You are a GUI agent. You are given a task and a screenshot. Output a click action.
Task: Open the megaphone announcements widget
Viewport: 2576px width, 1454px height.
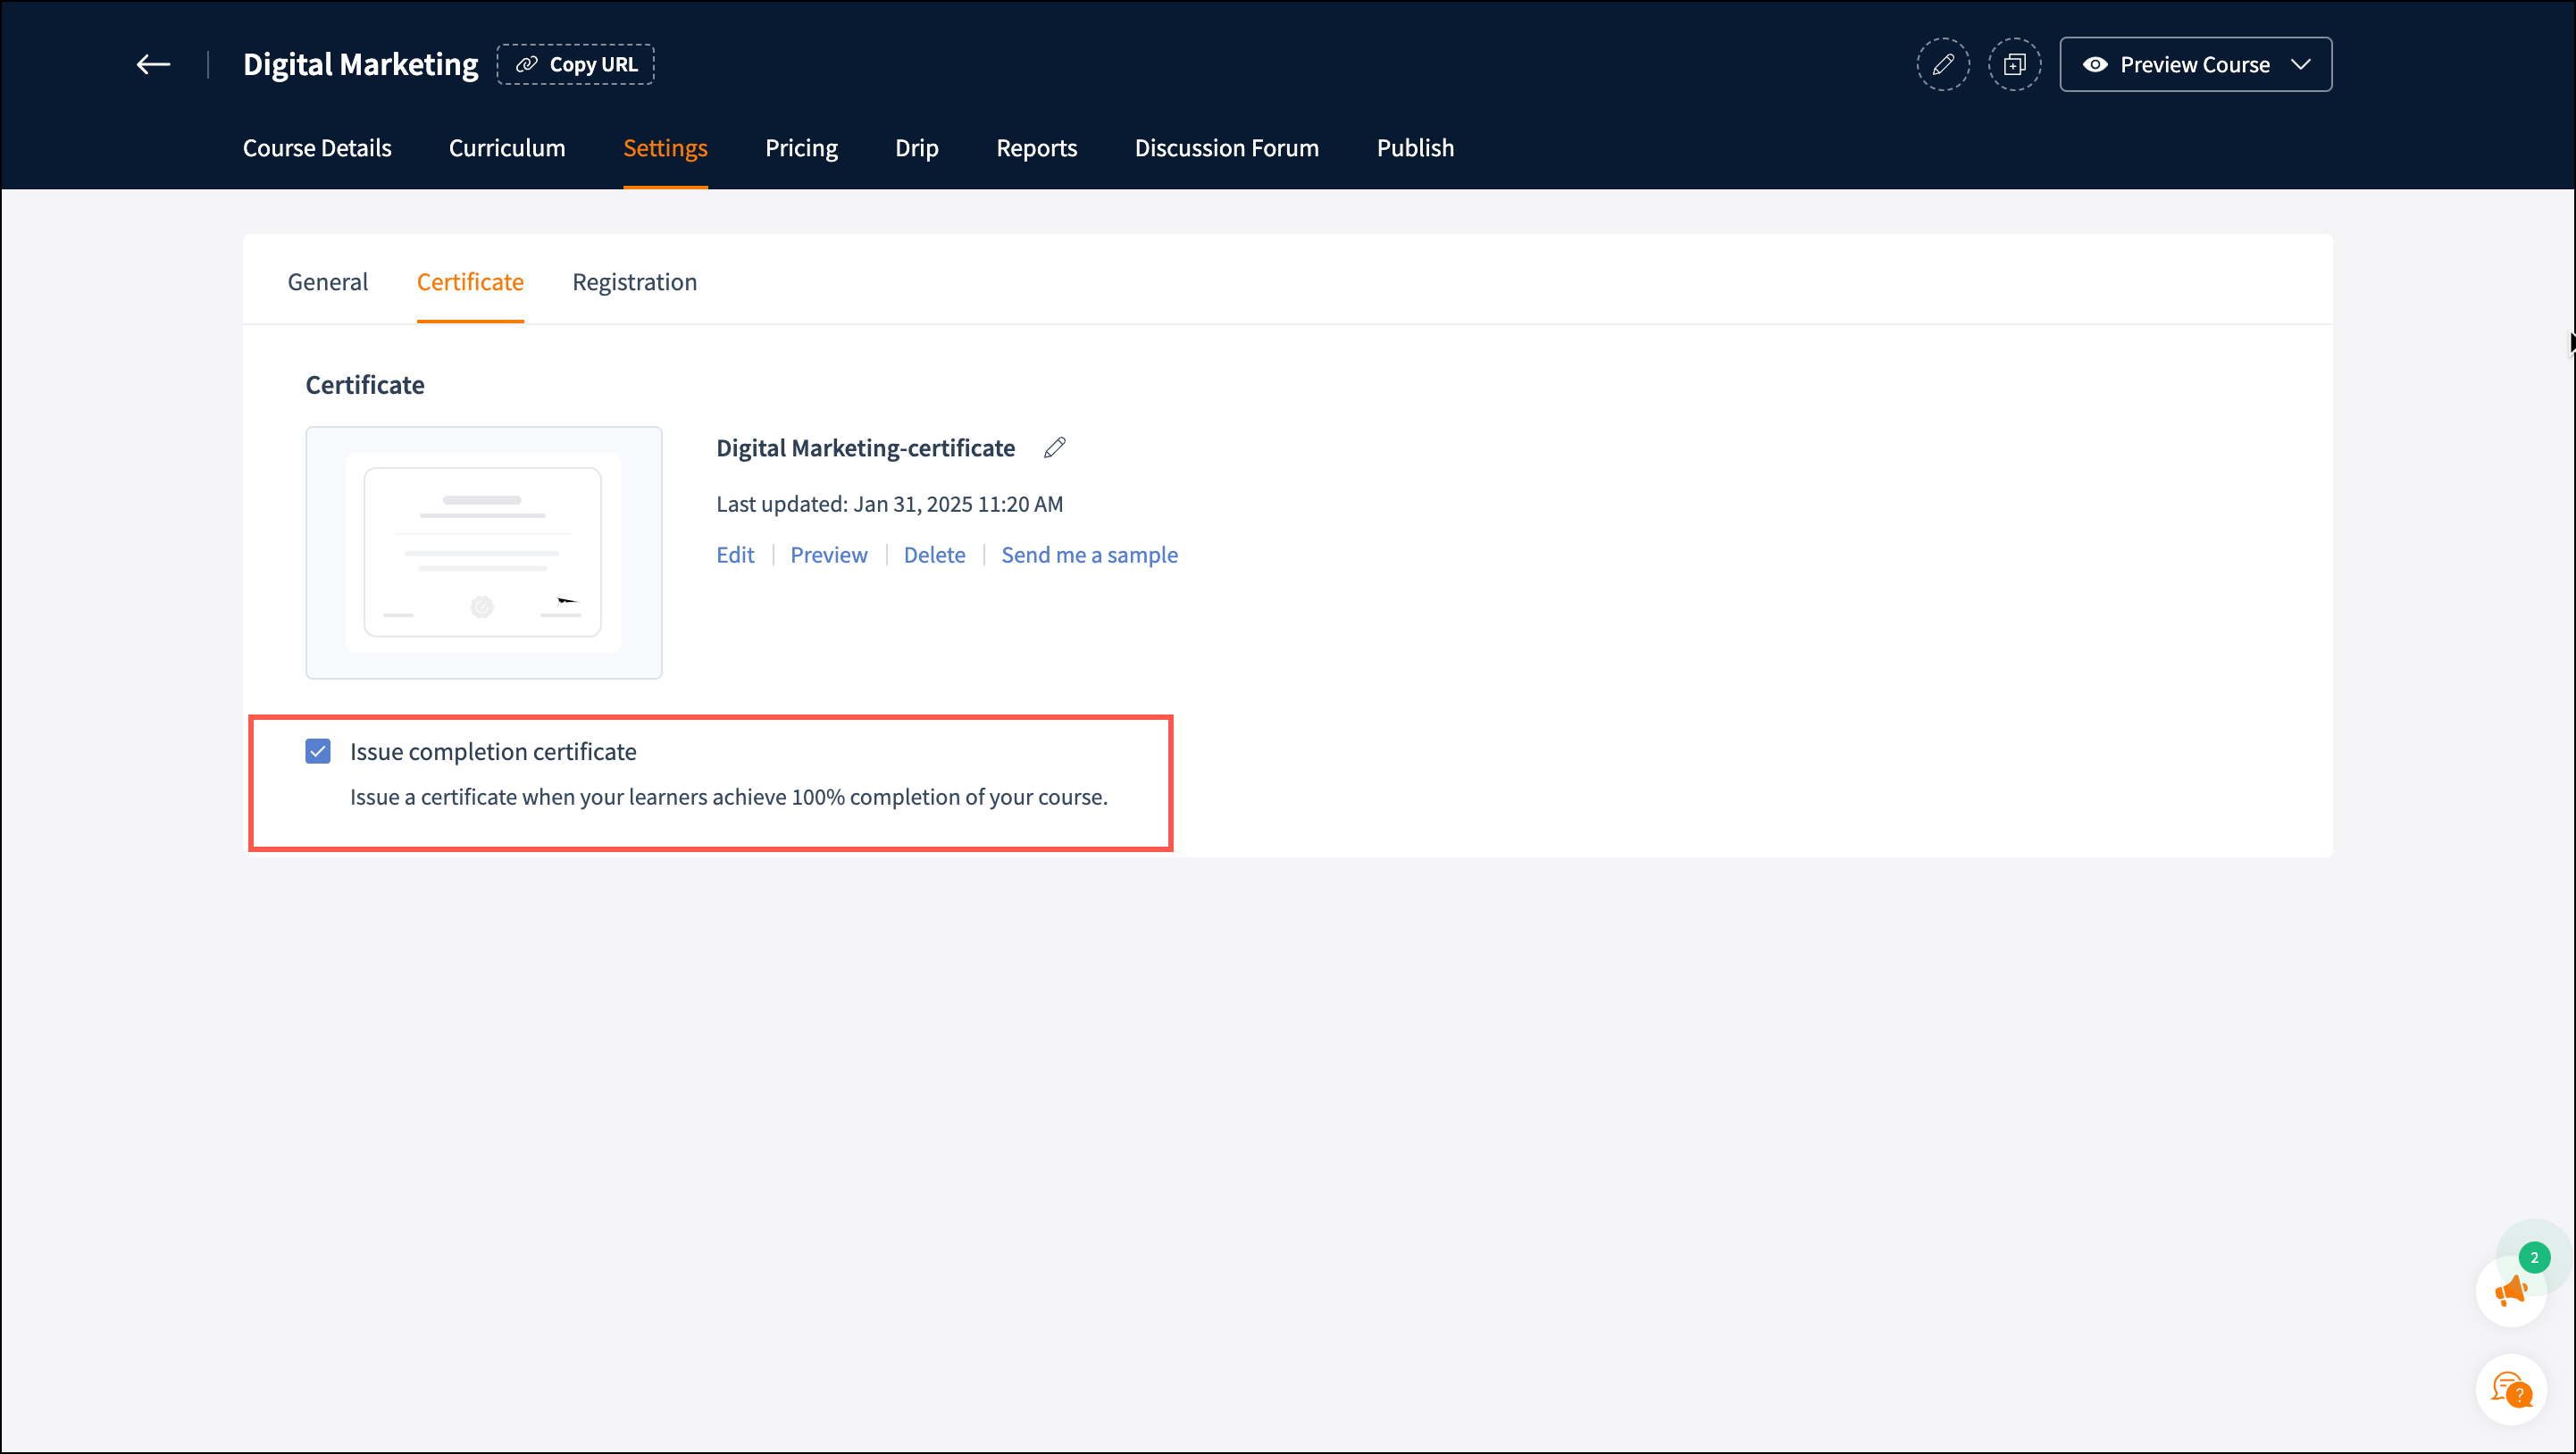2510,1291
